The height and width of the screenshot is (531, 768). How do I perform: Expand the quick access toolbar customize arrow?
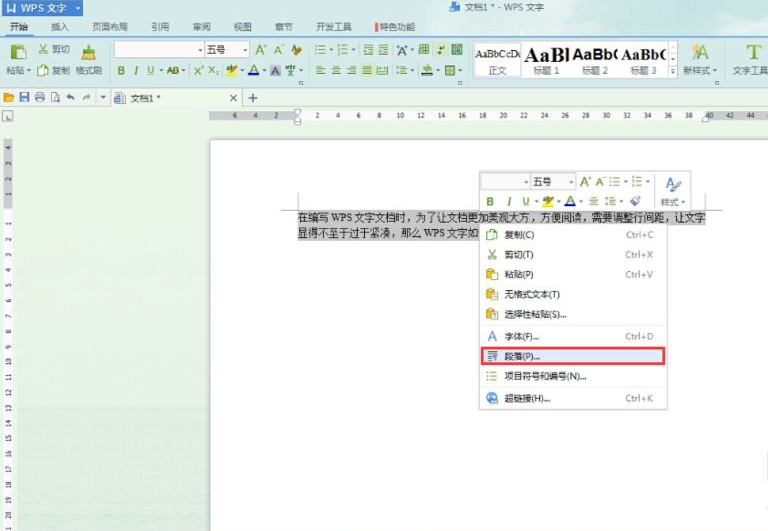click(103, 97)
